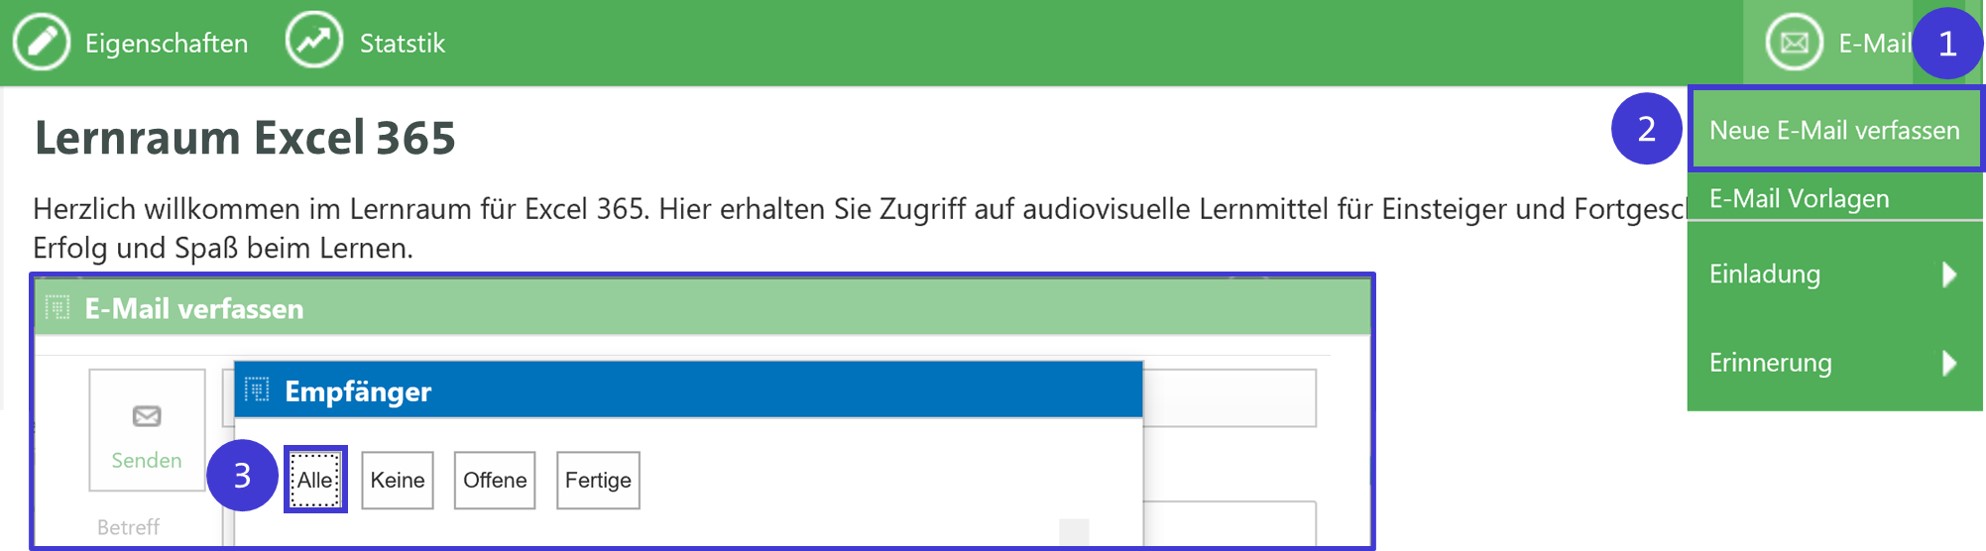Click the Eigenschaften pencil icon
Viewport: 1986px width, 551px height.
click(x=41, y=42)
